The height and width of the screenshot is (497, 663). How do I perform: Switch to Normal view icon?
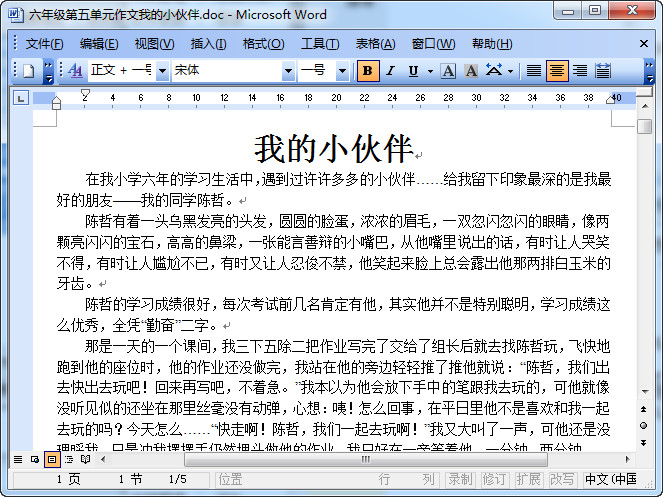click(18, 459)
